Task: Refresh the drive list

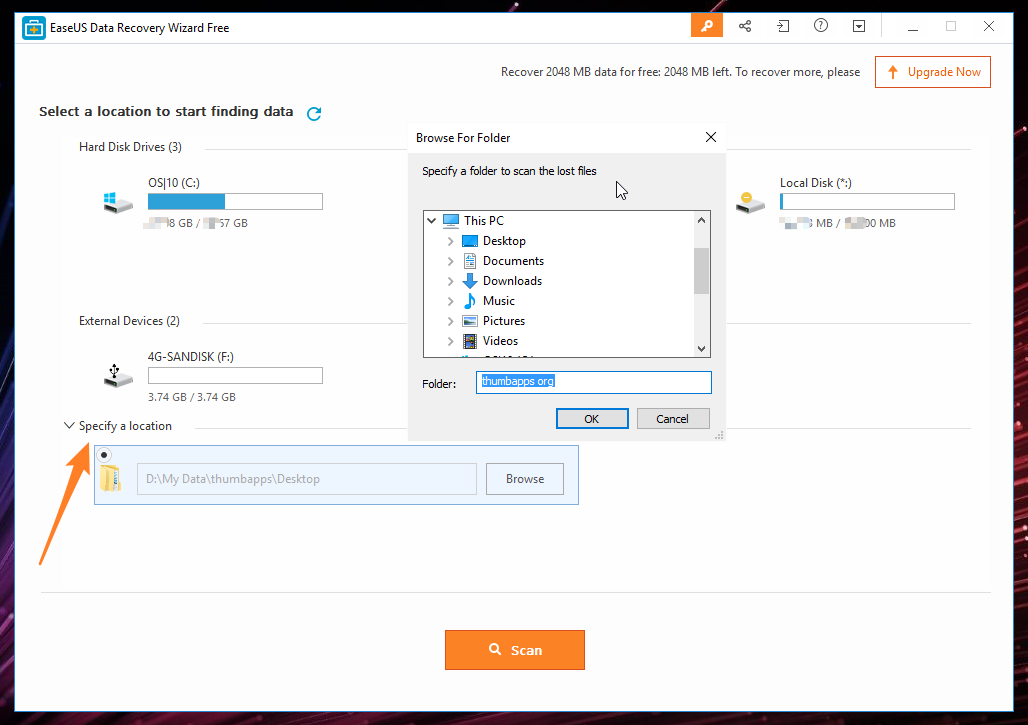Action: tap(314, 113)
